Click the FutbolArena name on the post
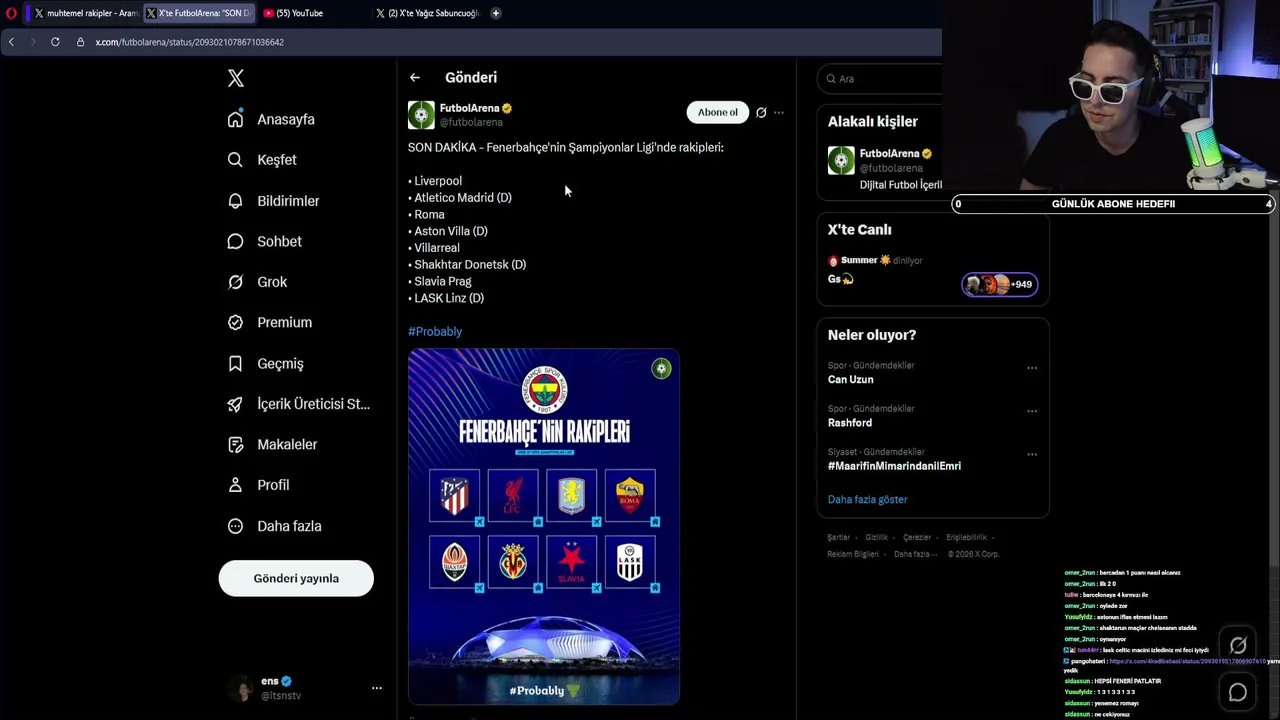This screenshot has width=1280, height=720. pyautogui.click(x=469, y=108)
